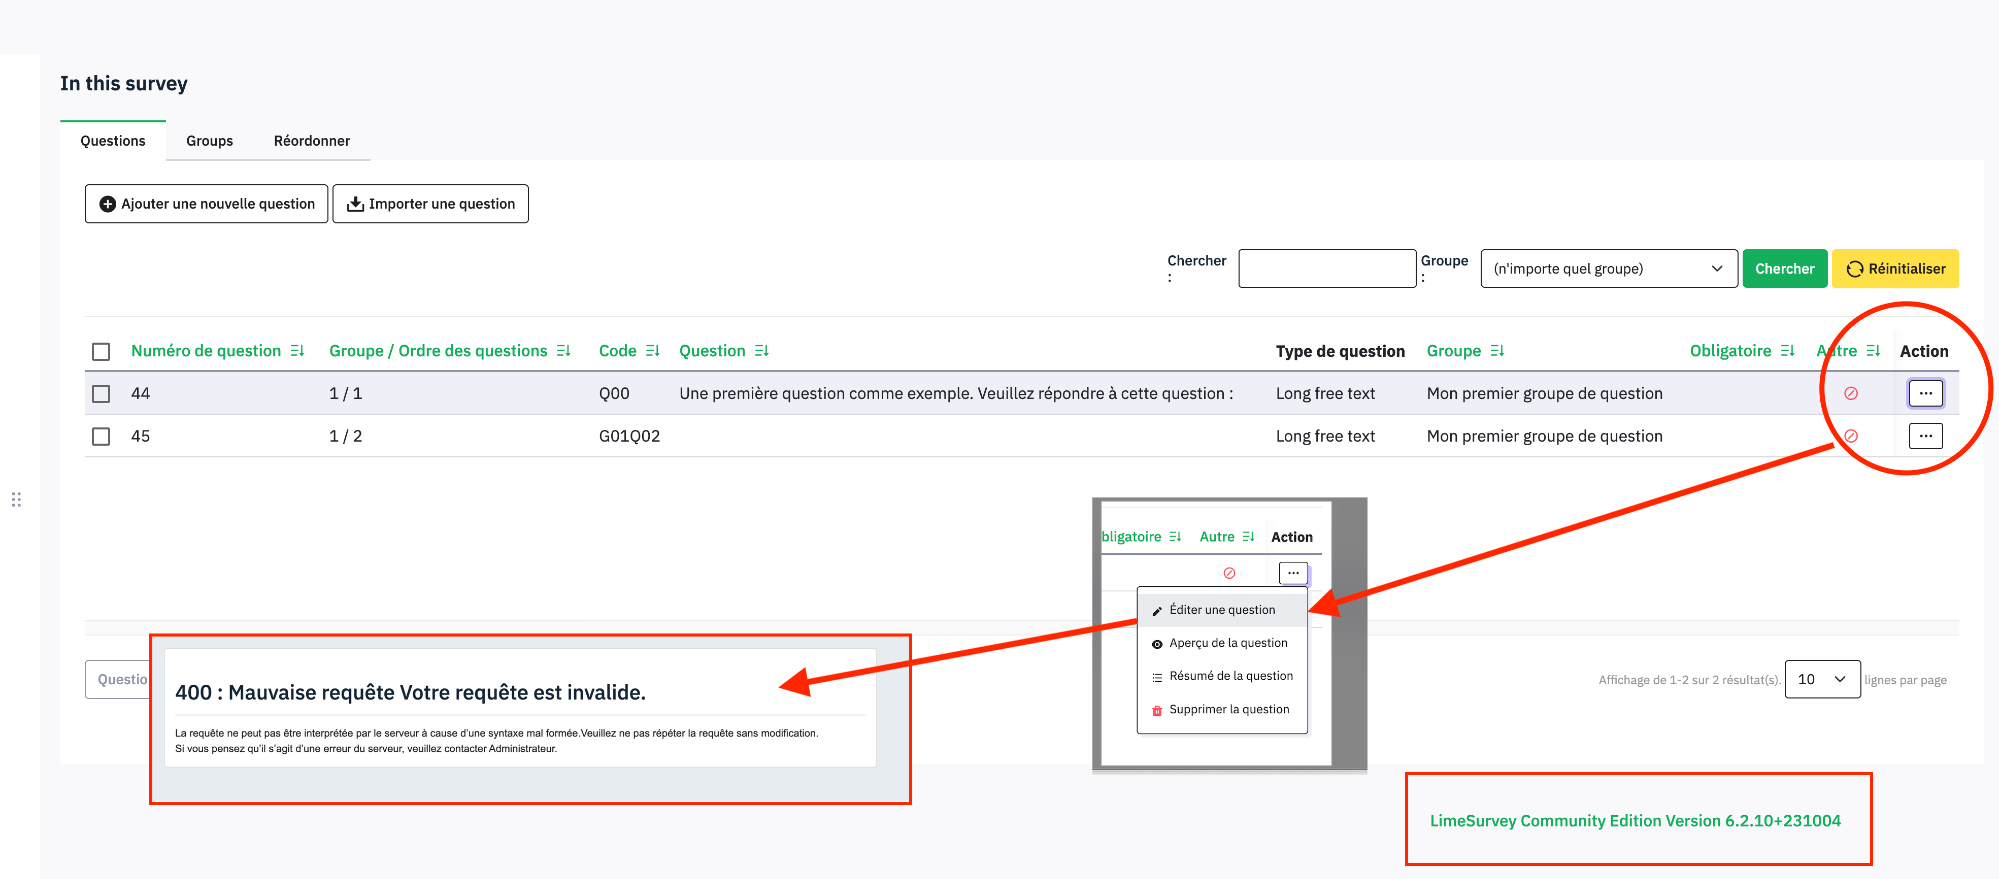The height and width of the screenshot is (879, 1999).
Task: Click sort icon next to Question header
Action: coord(762,351)
